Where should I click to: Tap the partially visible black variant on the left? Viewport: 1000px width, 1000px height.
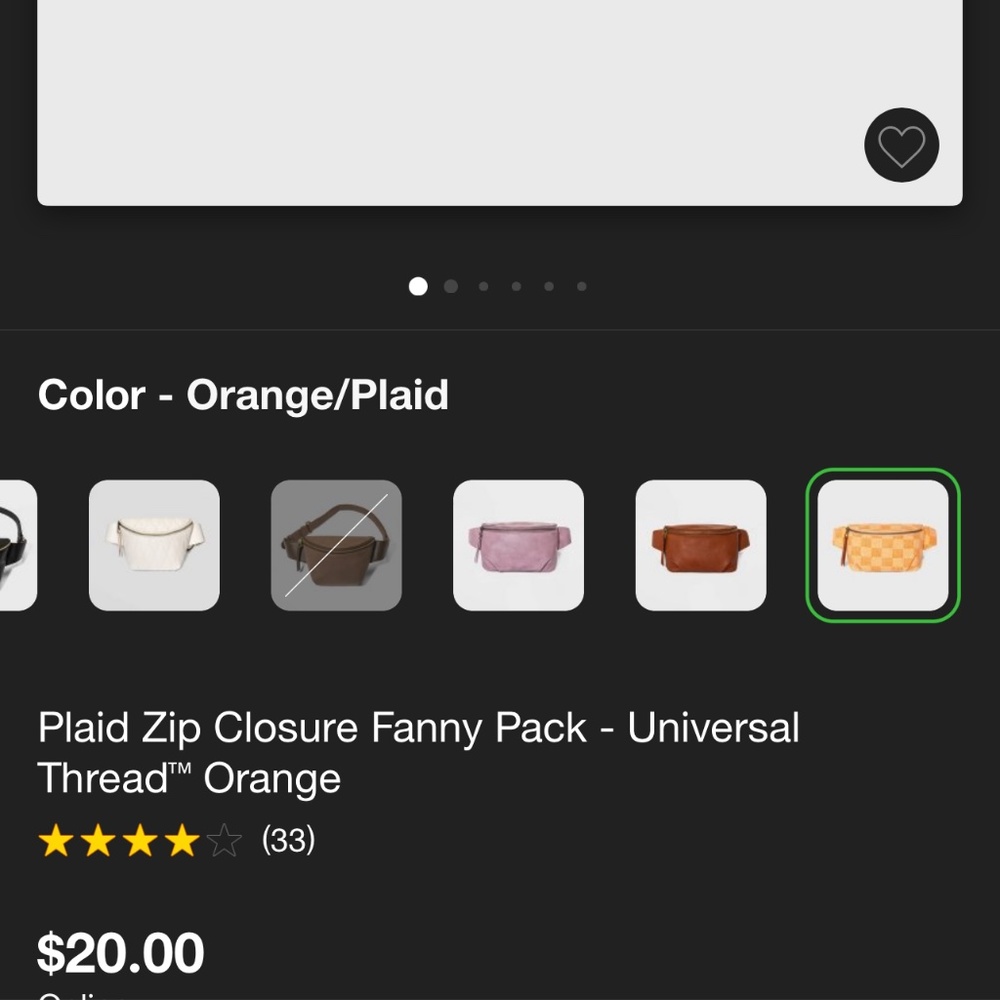[15, 545]
